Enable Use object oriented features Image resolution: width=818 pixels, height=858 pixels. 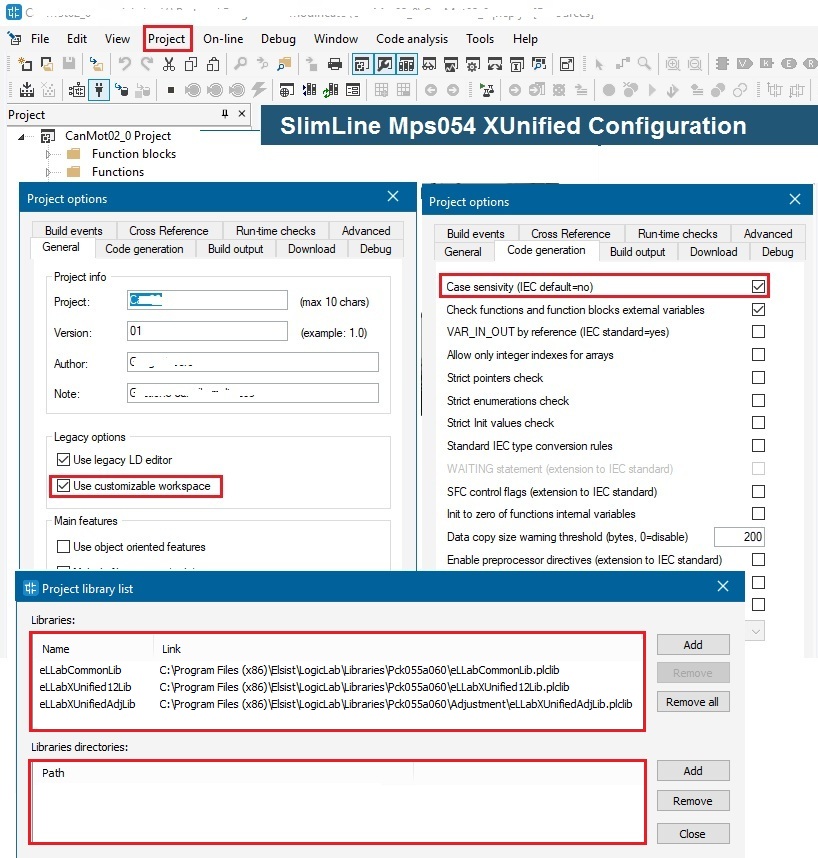pyautogui.click(x=63, y=547)
